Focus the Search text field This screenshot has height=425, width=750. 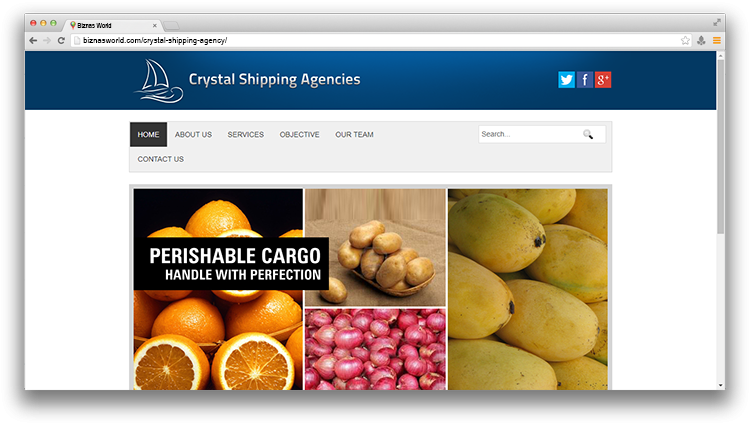530,134
